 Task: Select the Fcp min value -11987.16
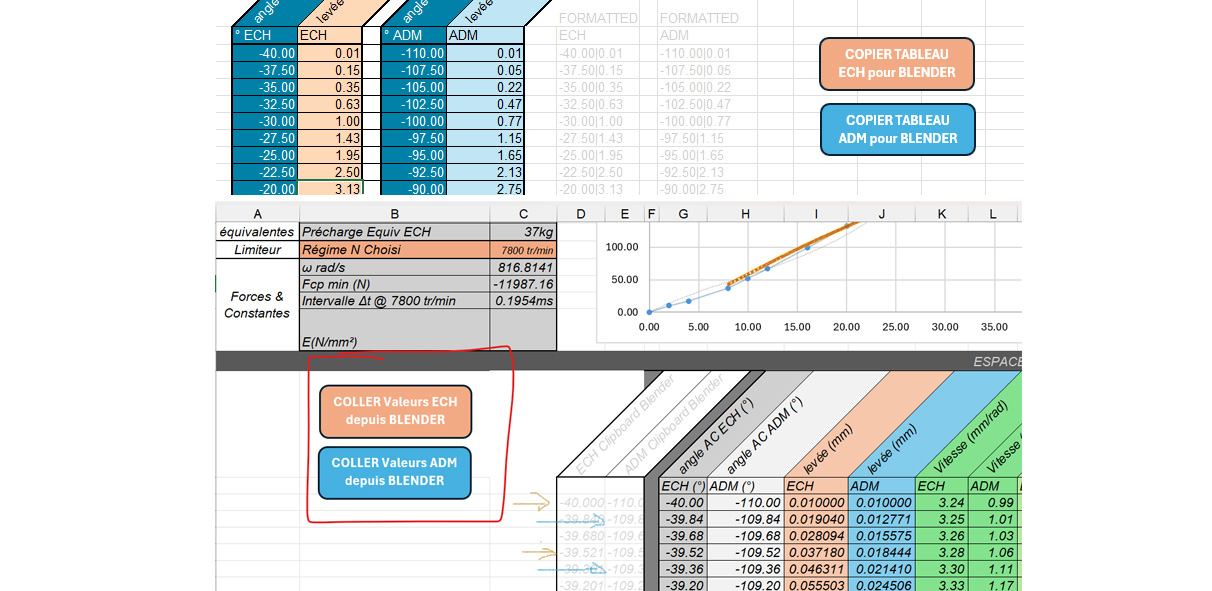[x=522, y=284]
